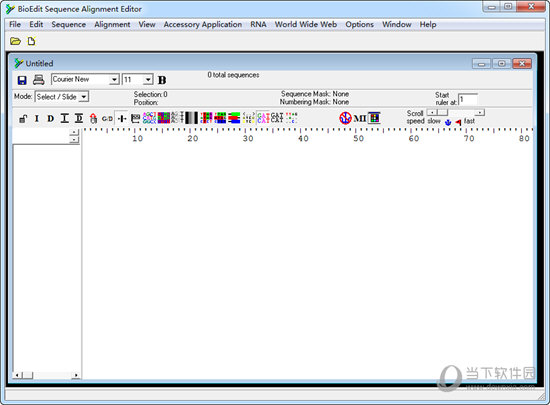The height and width of the screenshot is (405, 550).
Task: Click the yellow dotted identity view icon
Action: tap(249, 118)
